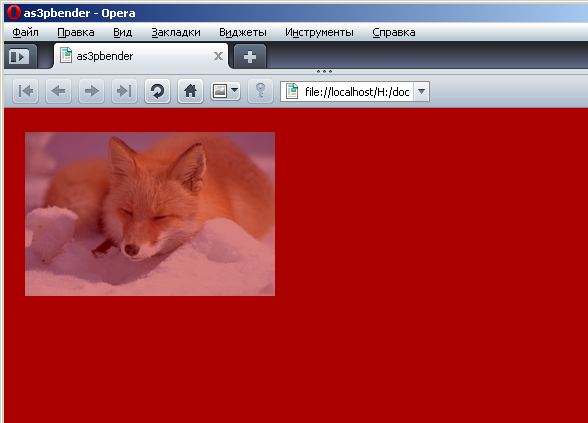Expand the show images dropdown arrow

235,90
